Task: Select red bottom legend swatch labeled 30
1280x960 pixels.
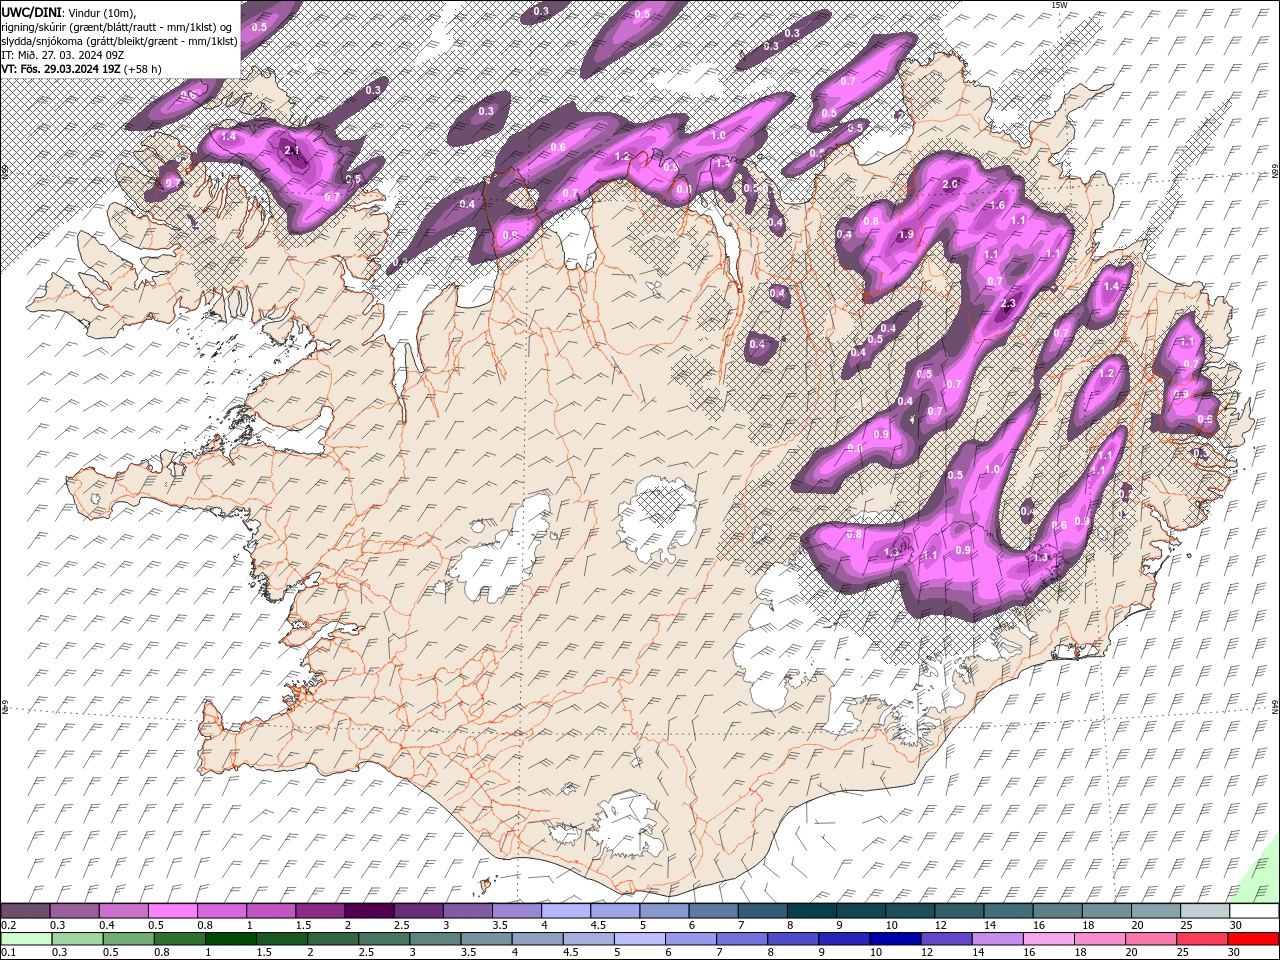Action: coord(1253,939)
